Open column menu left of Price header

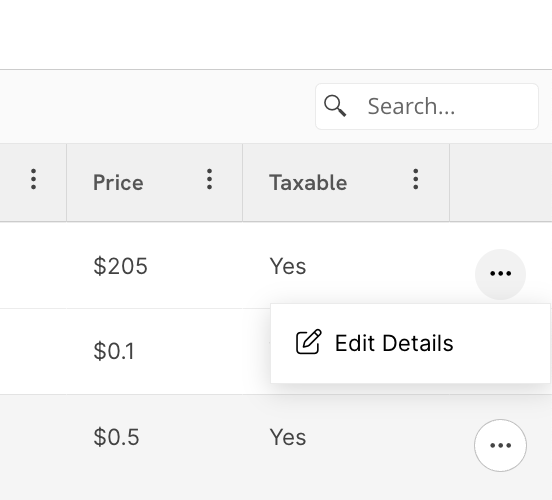33,179
